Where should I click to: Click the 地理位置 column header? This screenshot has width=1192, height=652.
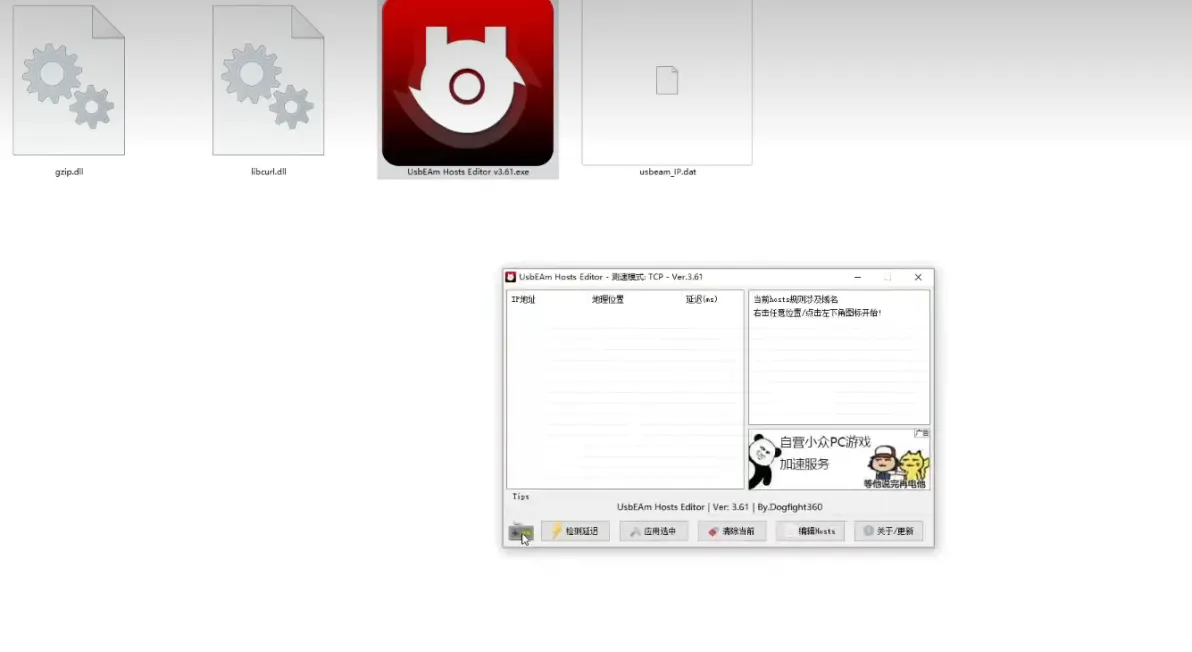pyautogui.click(x=607, y=300)
